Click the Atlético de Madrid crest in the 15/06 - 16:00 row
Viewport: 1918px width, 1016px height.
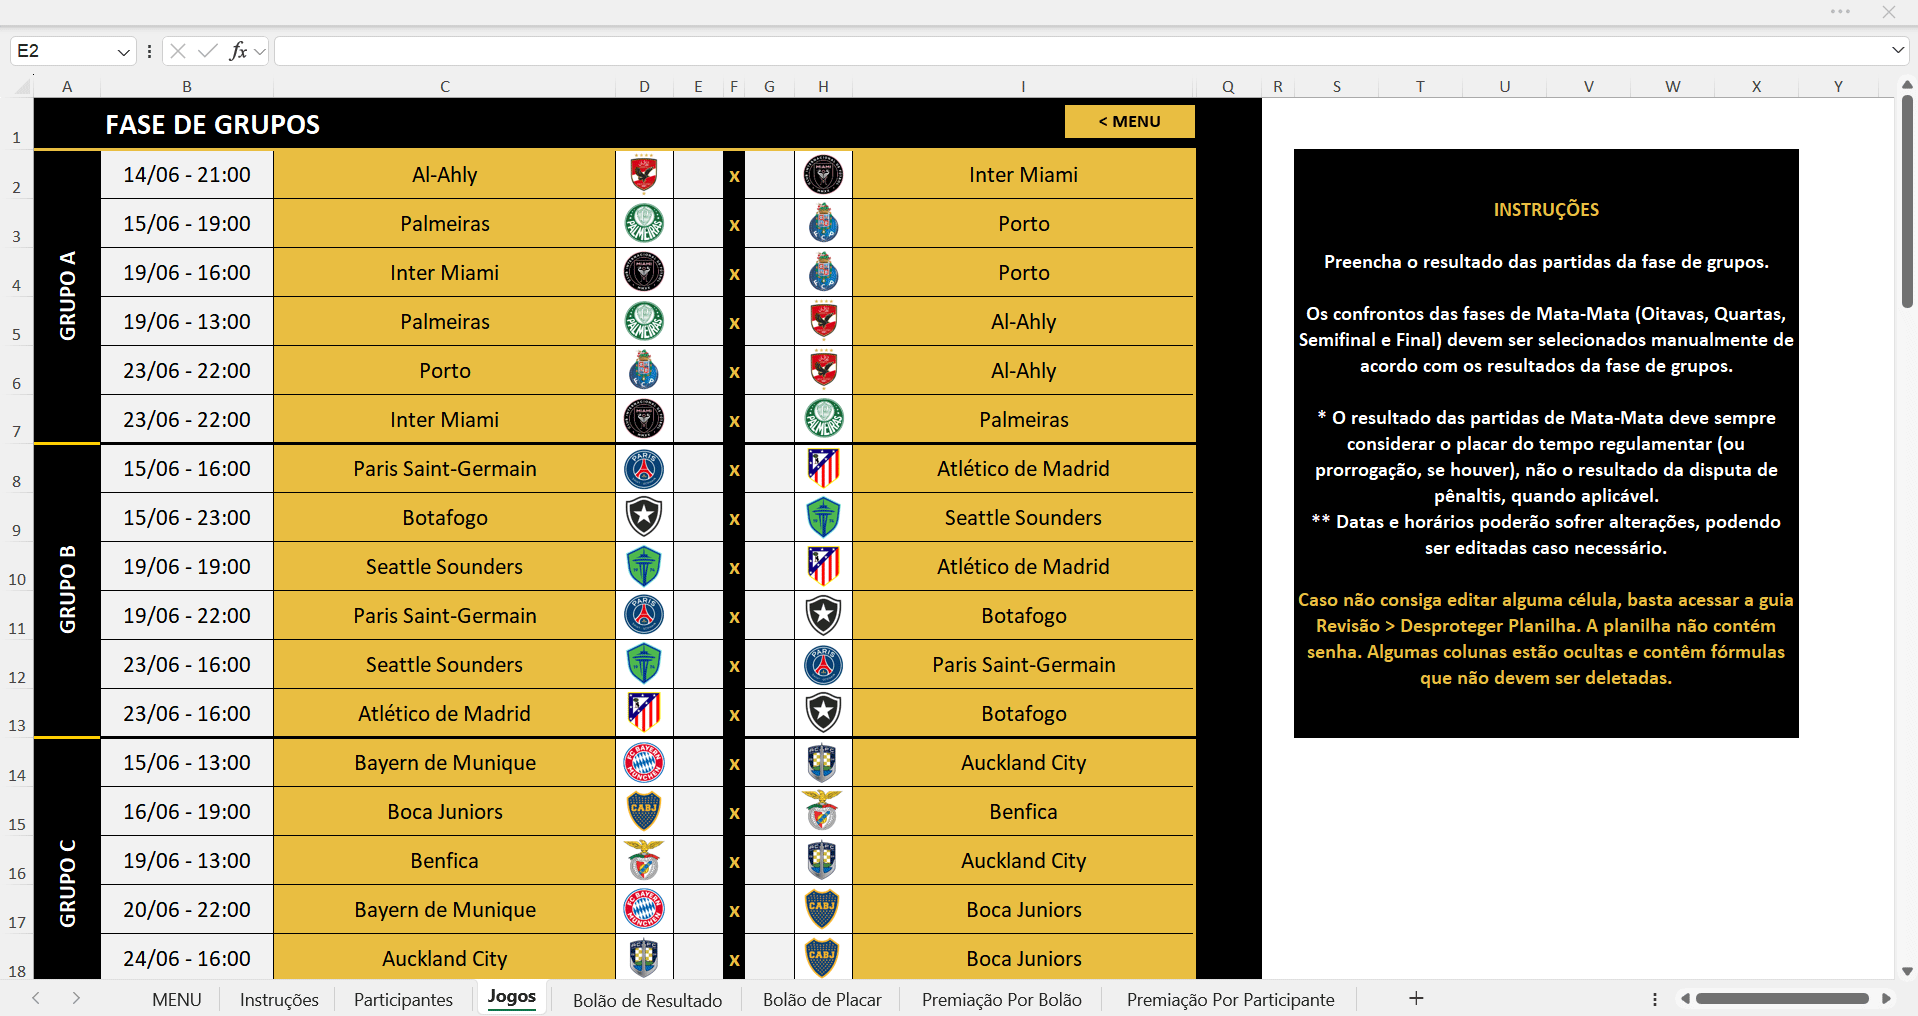[x=823, y=468]
